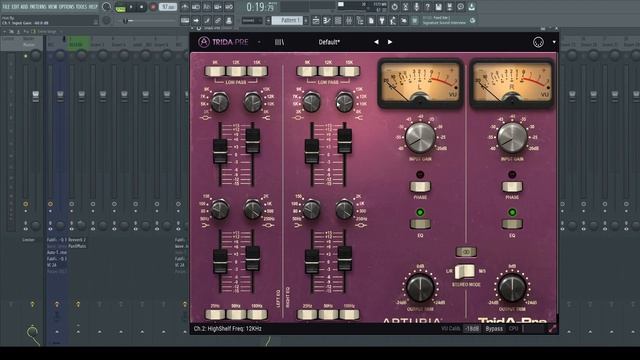Click the left channel VU meter

coord(420,84)
